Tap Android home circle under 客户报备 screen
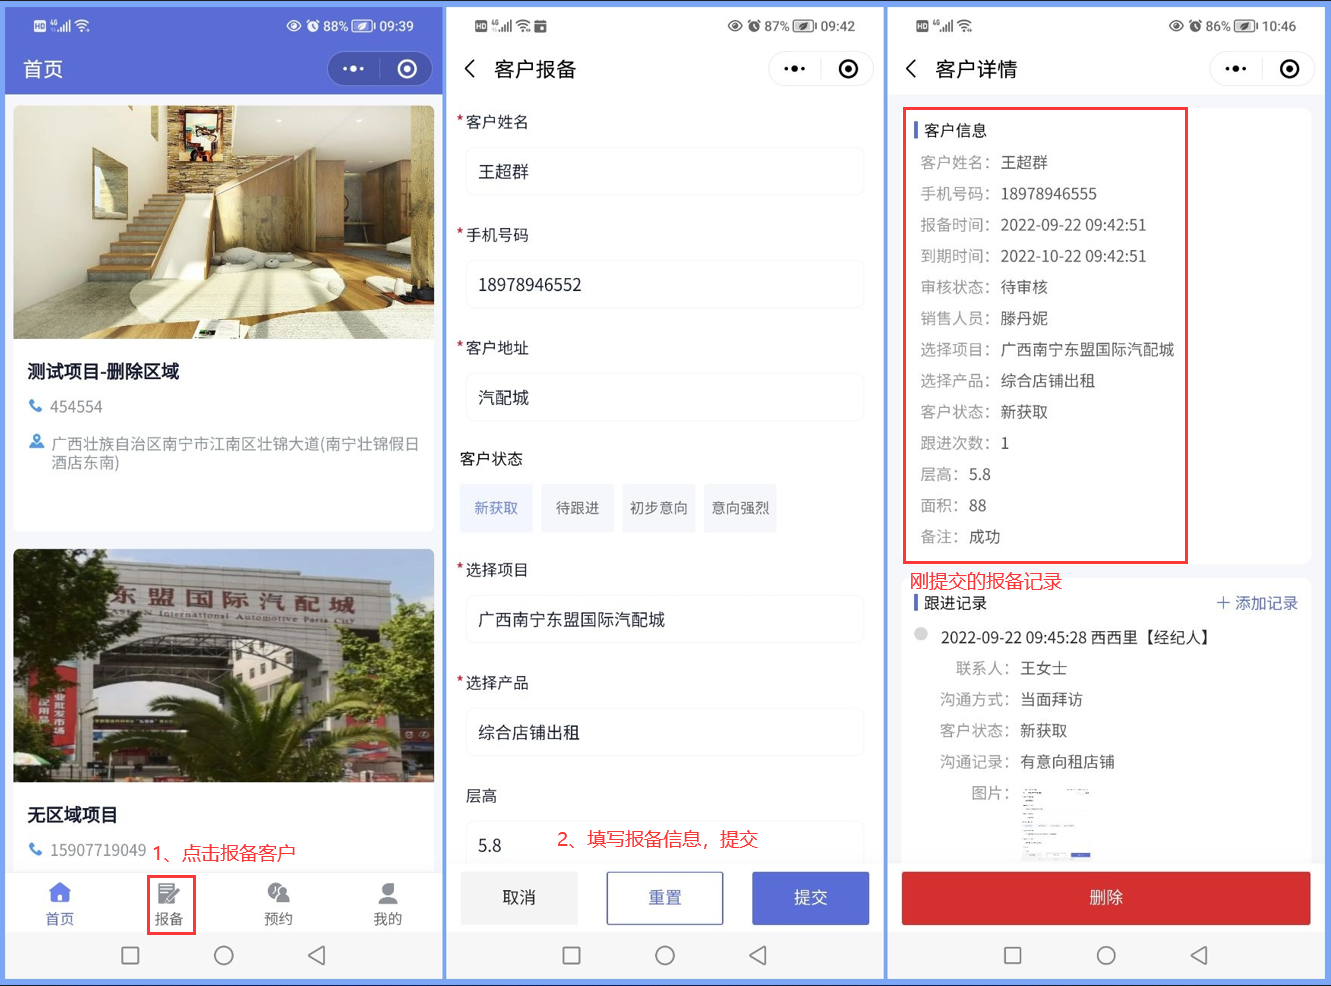1331x986 pixels. coord(665,956)
